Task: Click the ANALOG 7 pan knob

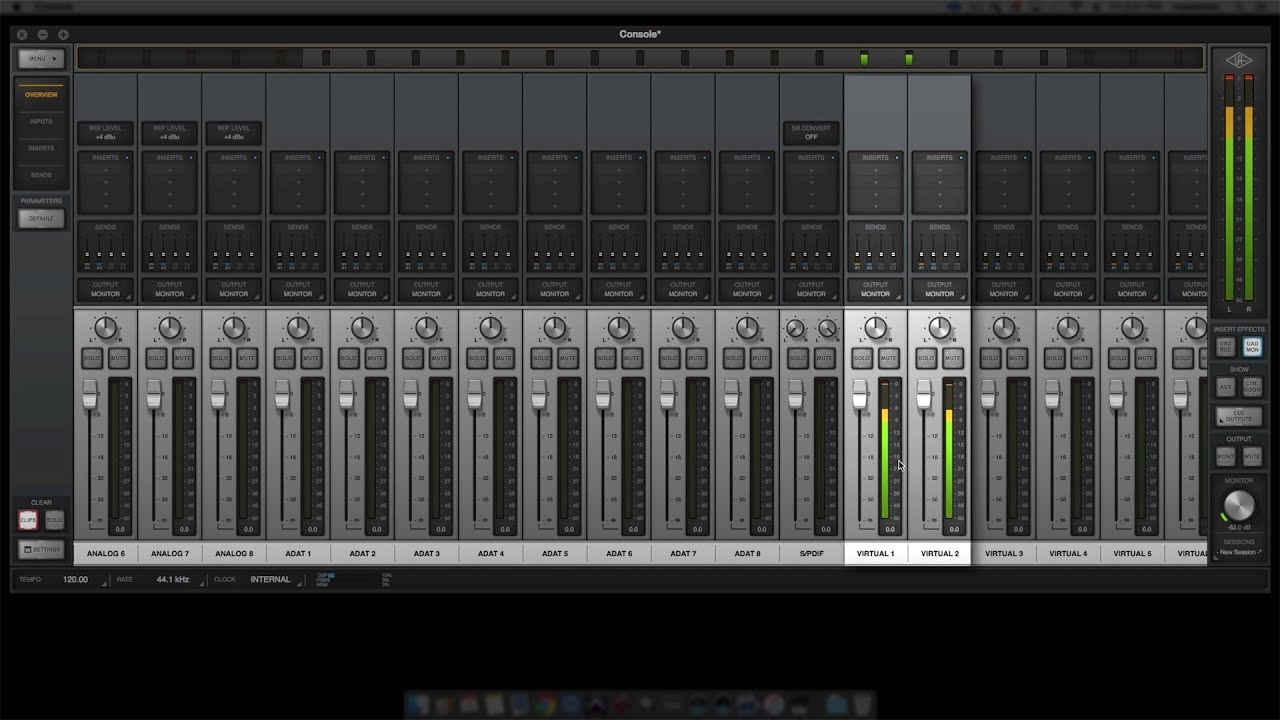Action: point(170,328)
